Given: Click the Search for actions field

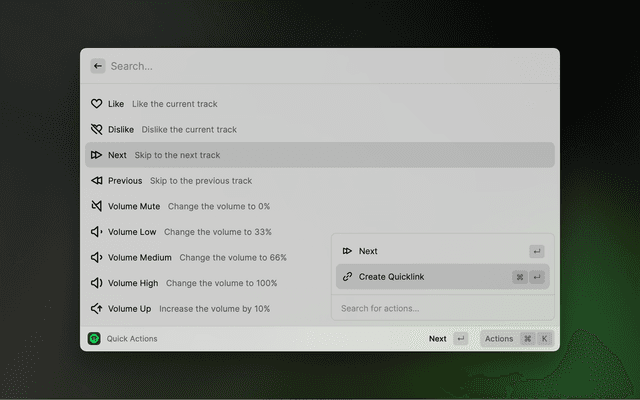Looking at the screenshot, I should (442, 308).
